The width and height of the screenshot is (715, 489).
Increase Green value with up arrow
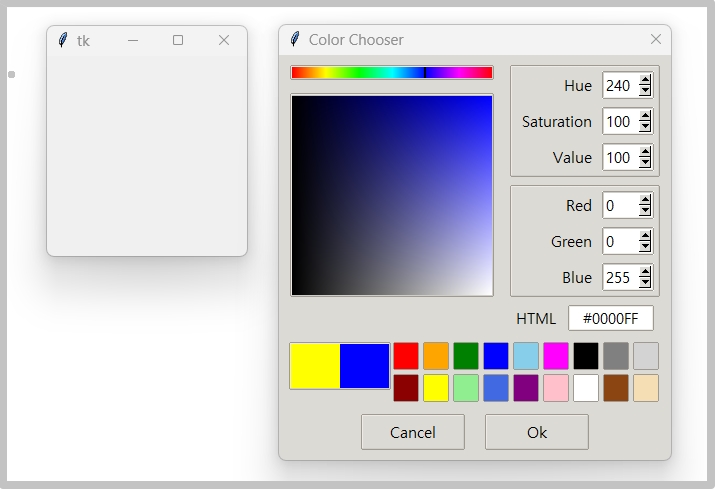point(645,236)
